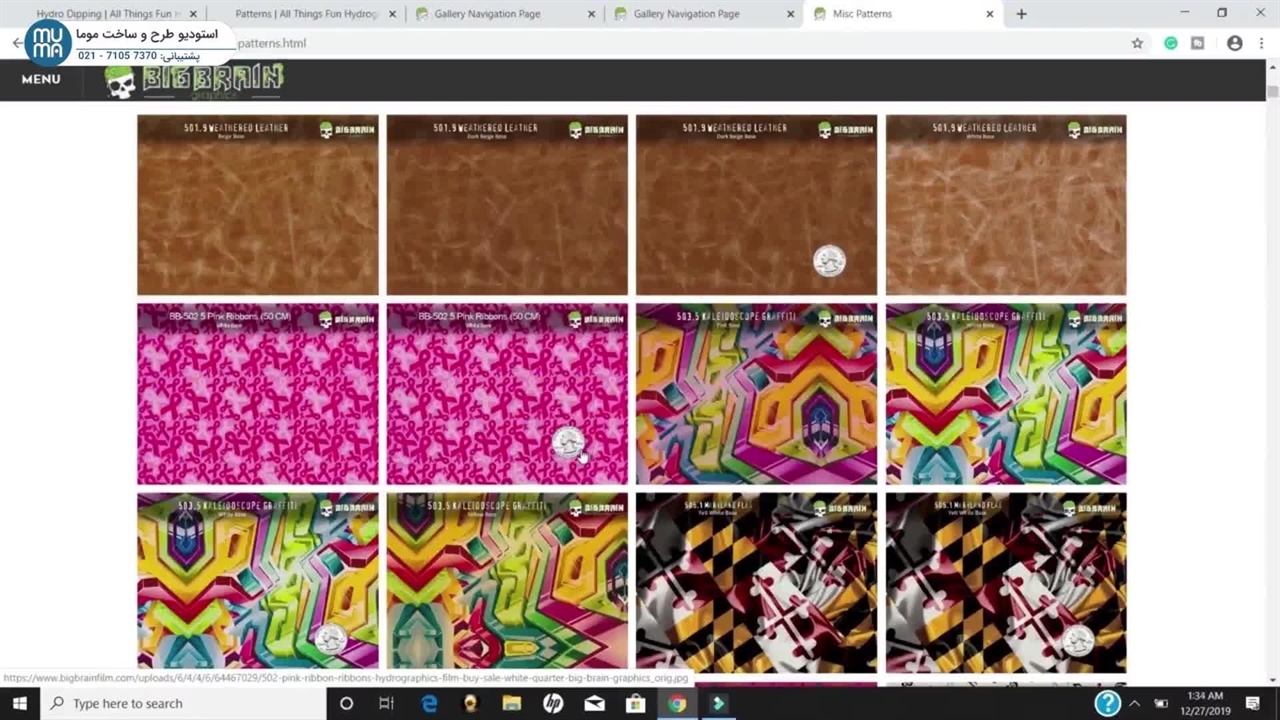1280x720 pixels.
Task: Click the blue help question mark icon
Action: point(1107,703)
